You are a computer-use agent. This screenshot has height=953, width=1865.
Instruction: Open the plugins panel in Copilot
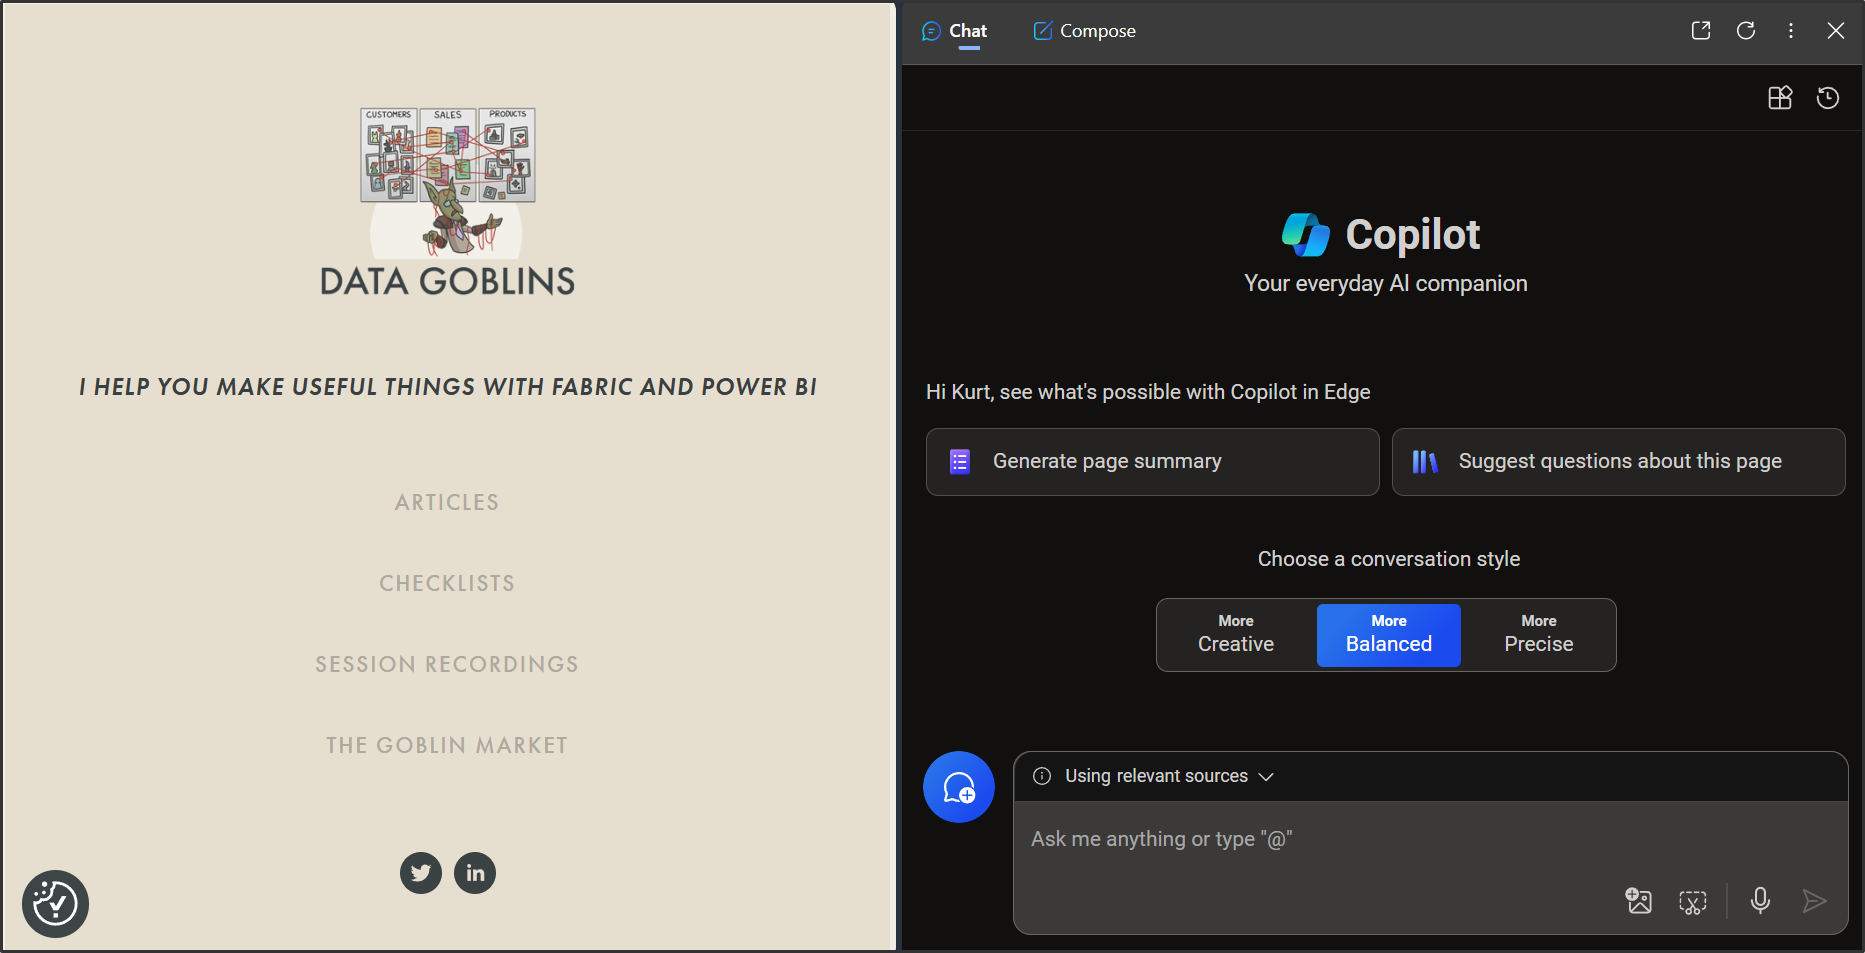1780,97
